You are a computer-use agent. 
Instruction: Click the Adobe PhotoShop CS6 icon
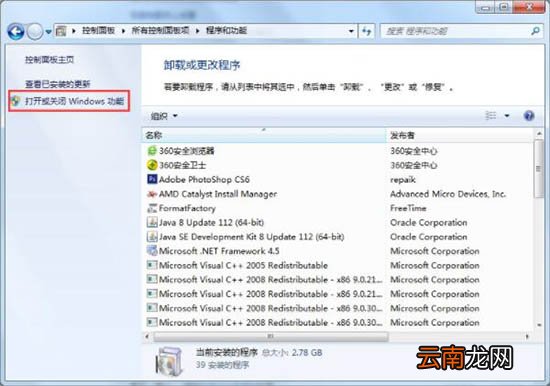click(x=152, y=179)
